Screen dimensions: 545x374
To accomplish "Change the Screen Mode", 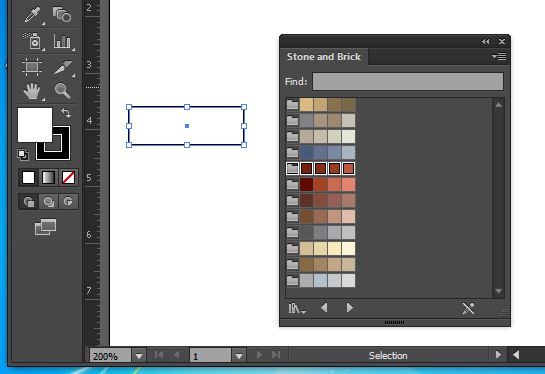I will click(x=46, y=227).
